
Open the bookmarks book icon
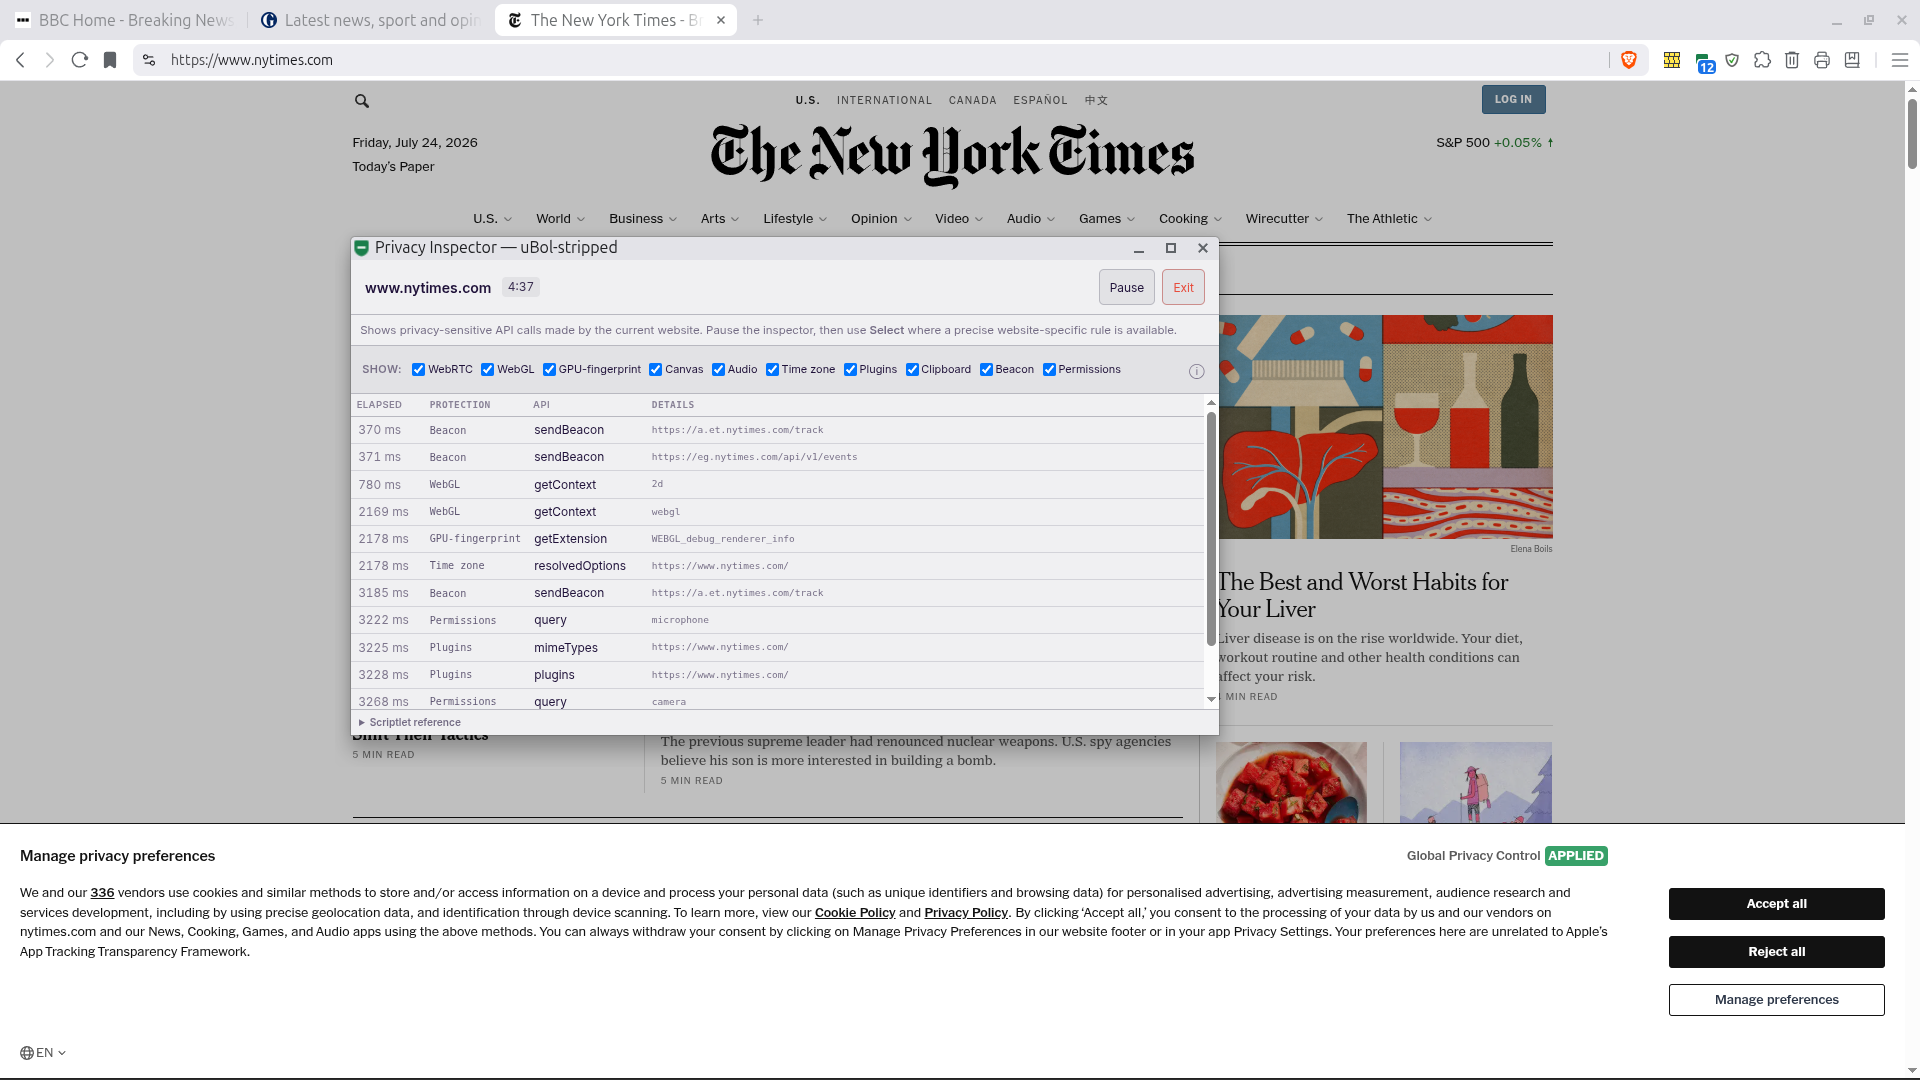pos(1852,60)
